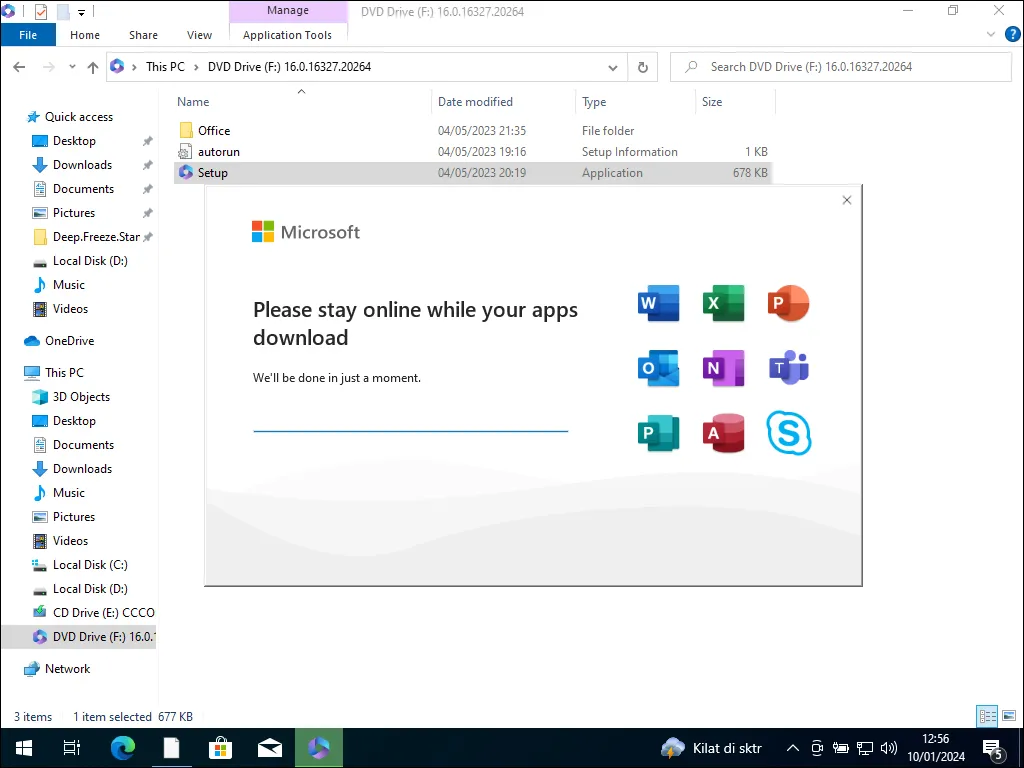The width and height of the screenshot is (1024, 768).
Task: Show hidden icons in the system tray
Action: point(793,747)
